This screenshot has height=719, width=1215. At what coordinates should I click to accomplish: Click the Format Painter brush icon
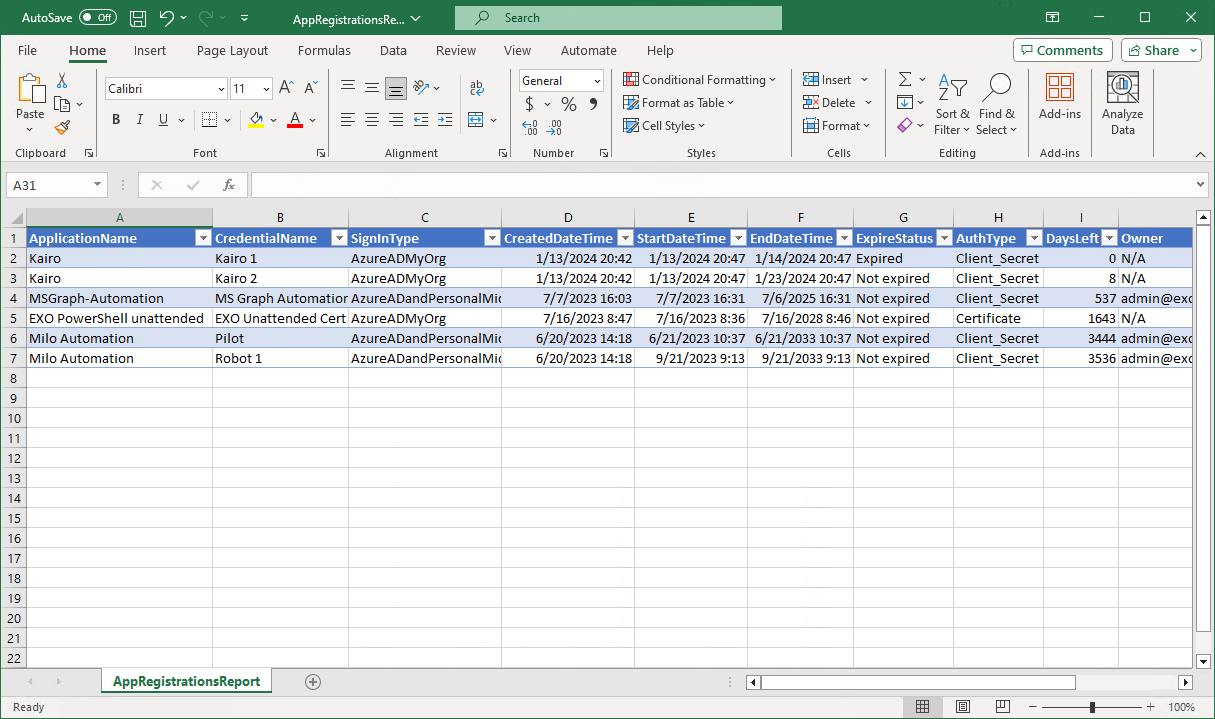[62, 127]
